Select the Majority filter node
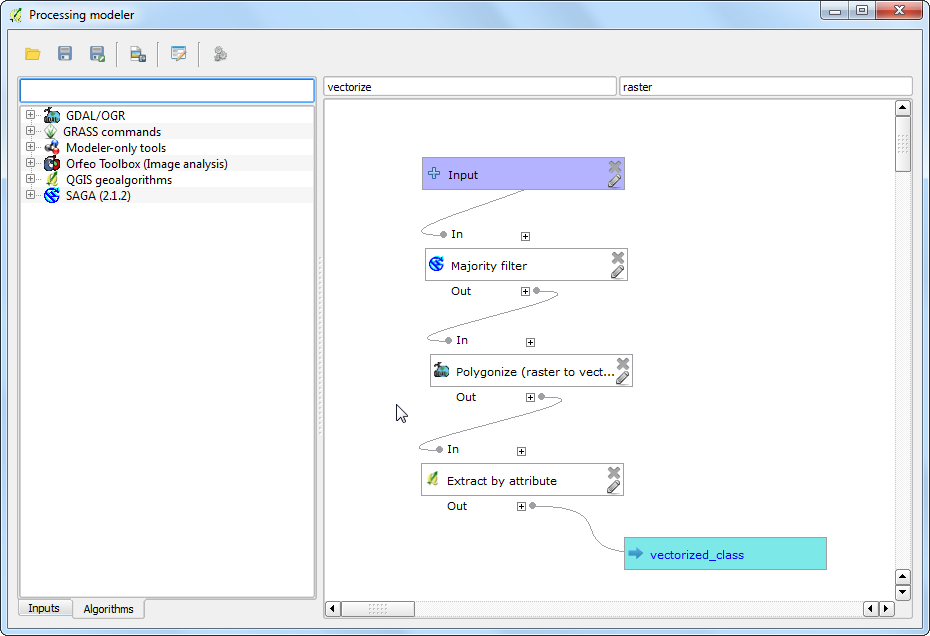Image resolution: width=930 pixels, height=636 pixels. click(x=526, y=265)
